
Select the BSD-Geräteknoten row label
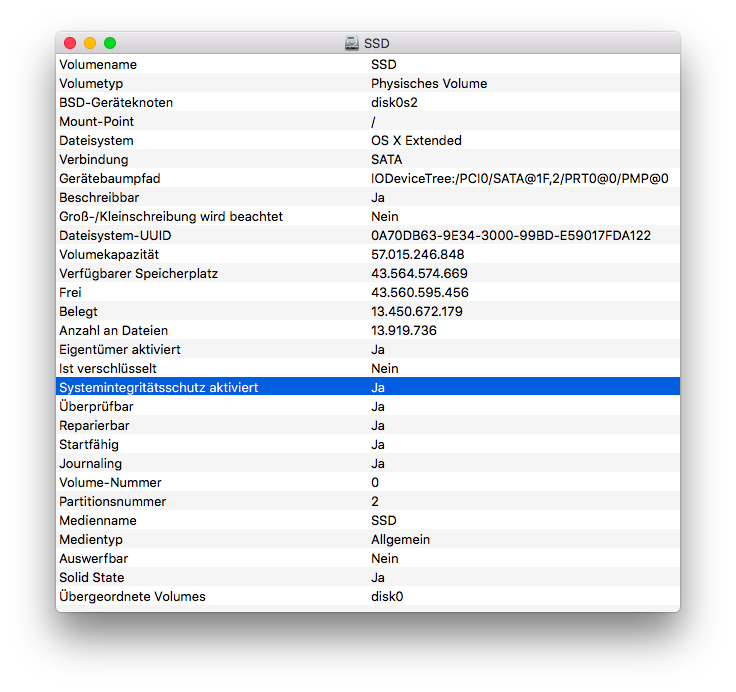[x=116, y=103]
